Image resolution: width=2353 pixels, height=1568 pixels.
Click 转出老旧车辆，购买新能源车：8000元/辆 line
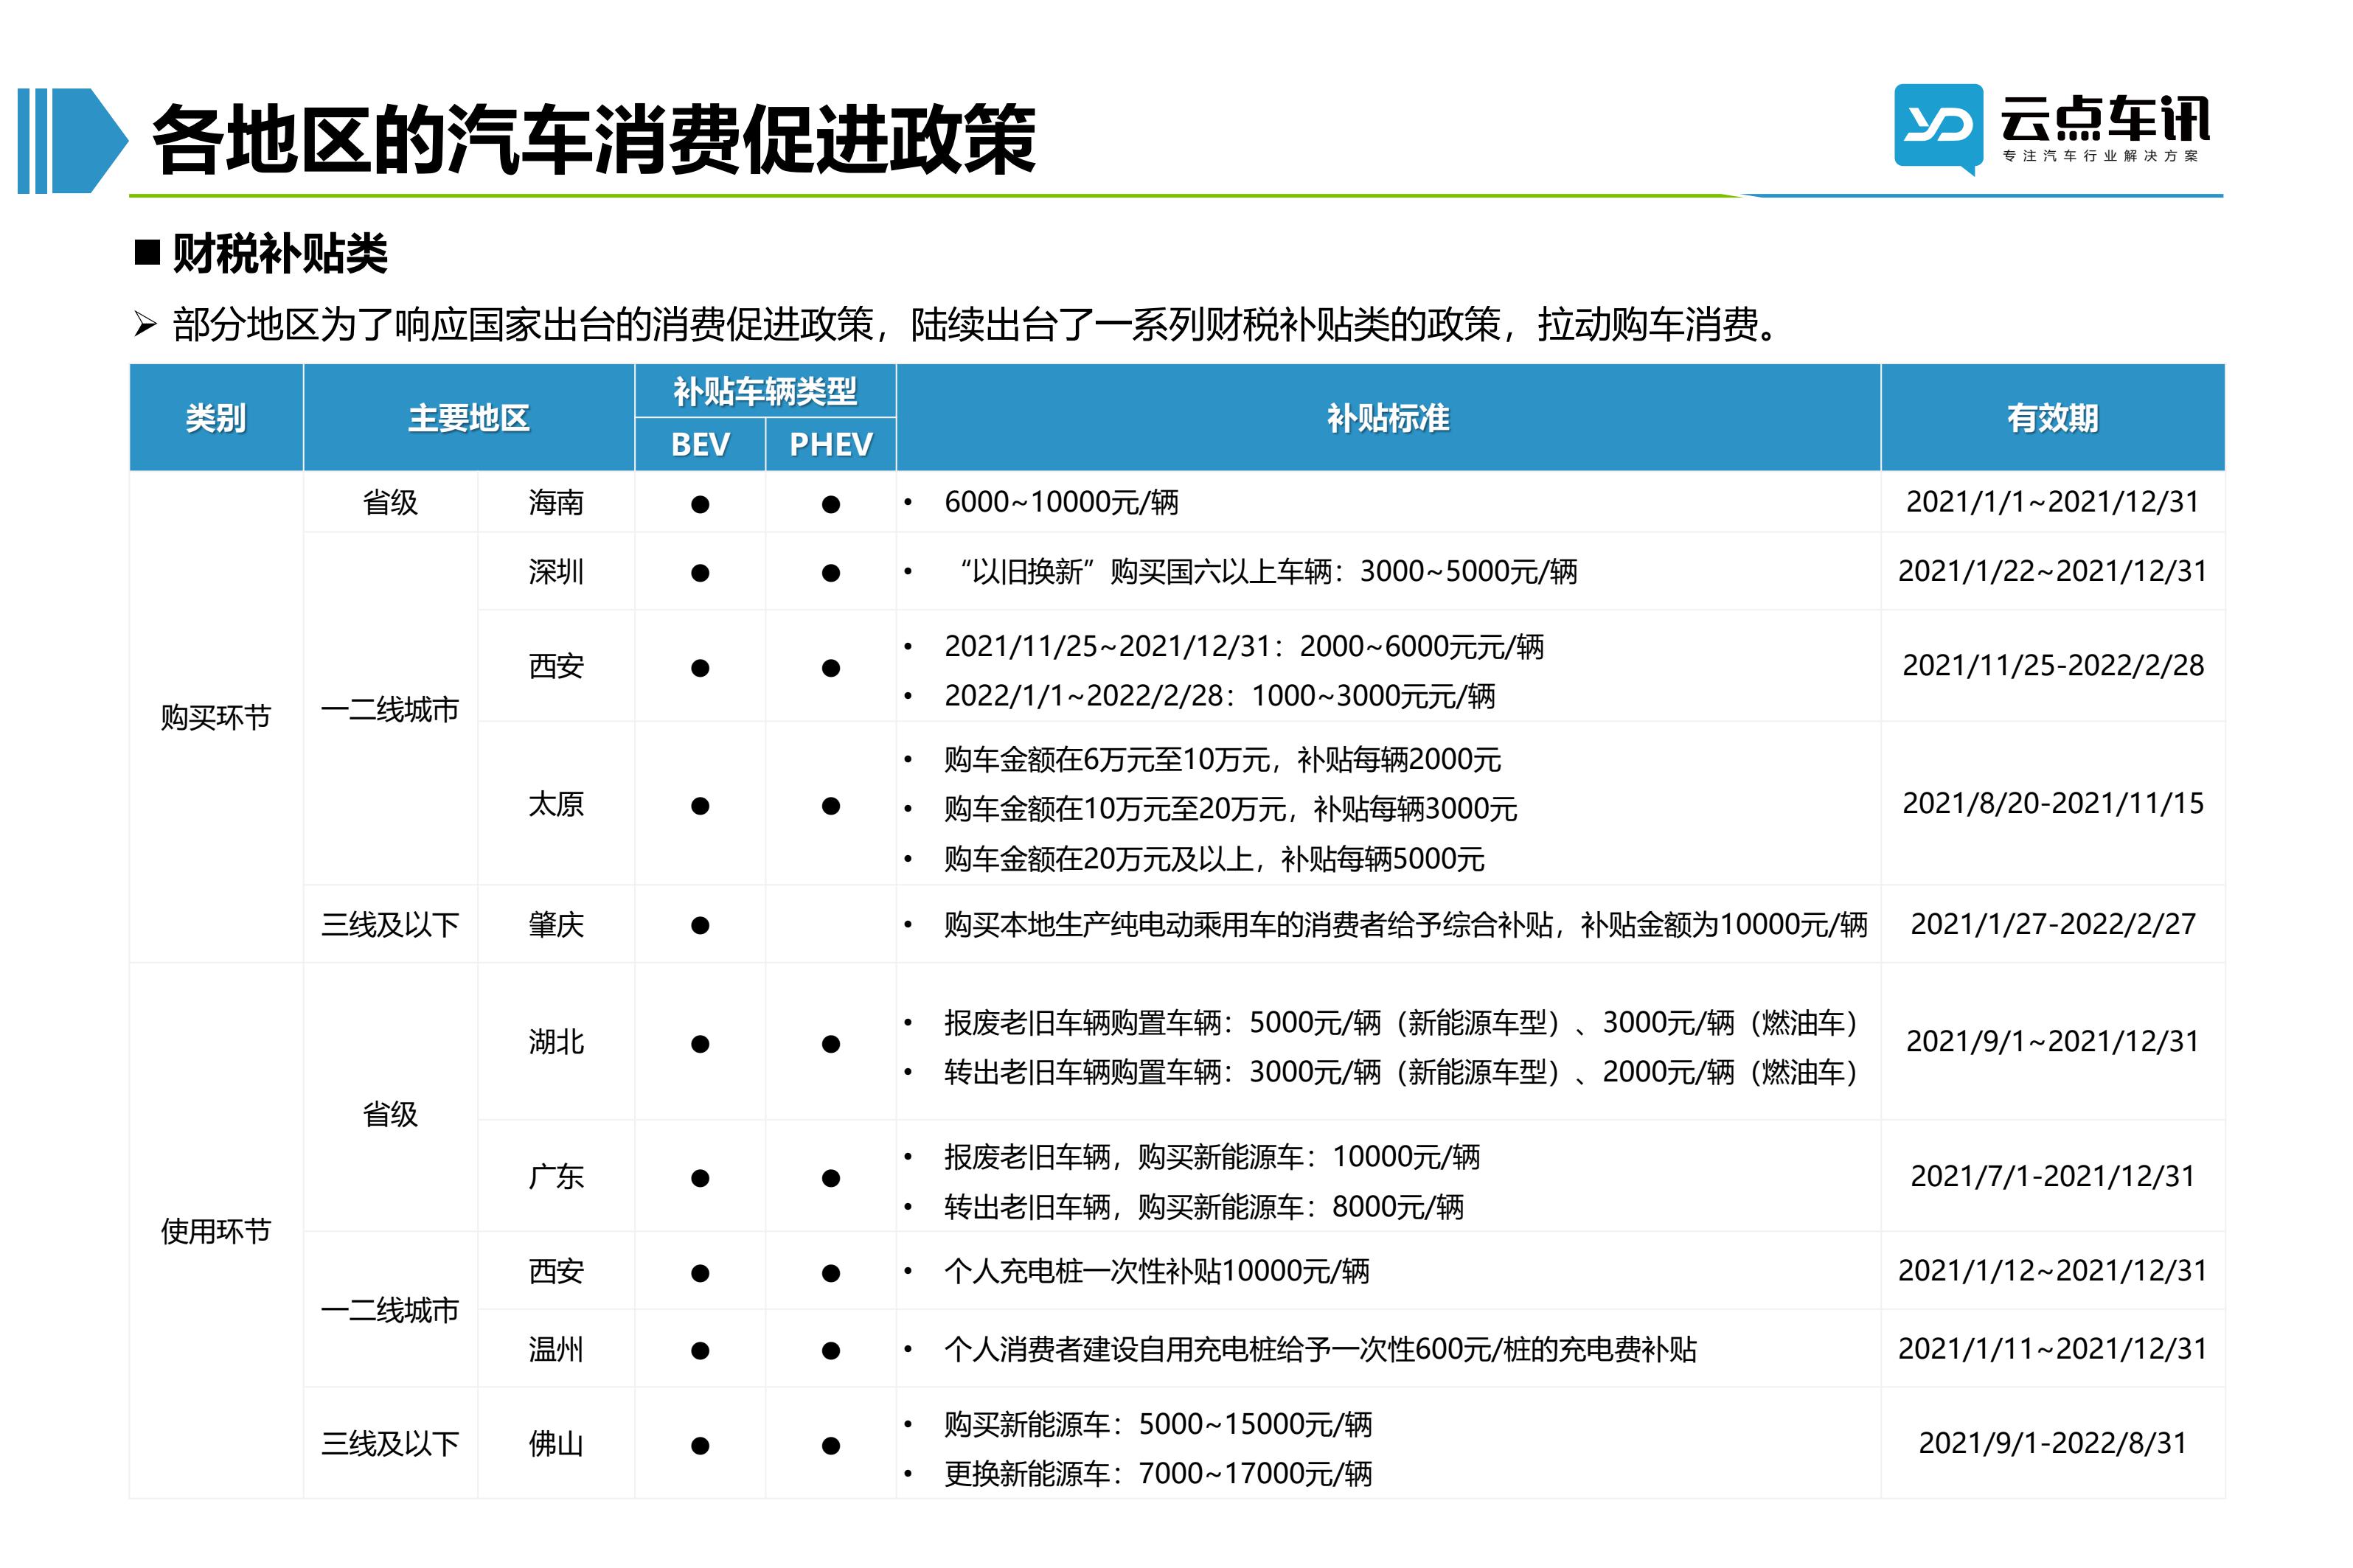point(1204,1207)
